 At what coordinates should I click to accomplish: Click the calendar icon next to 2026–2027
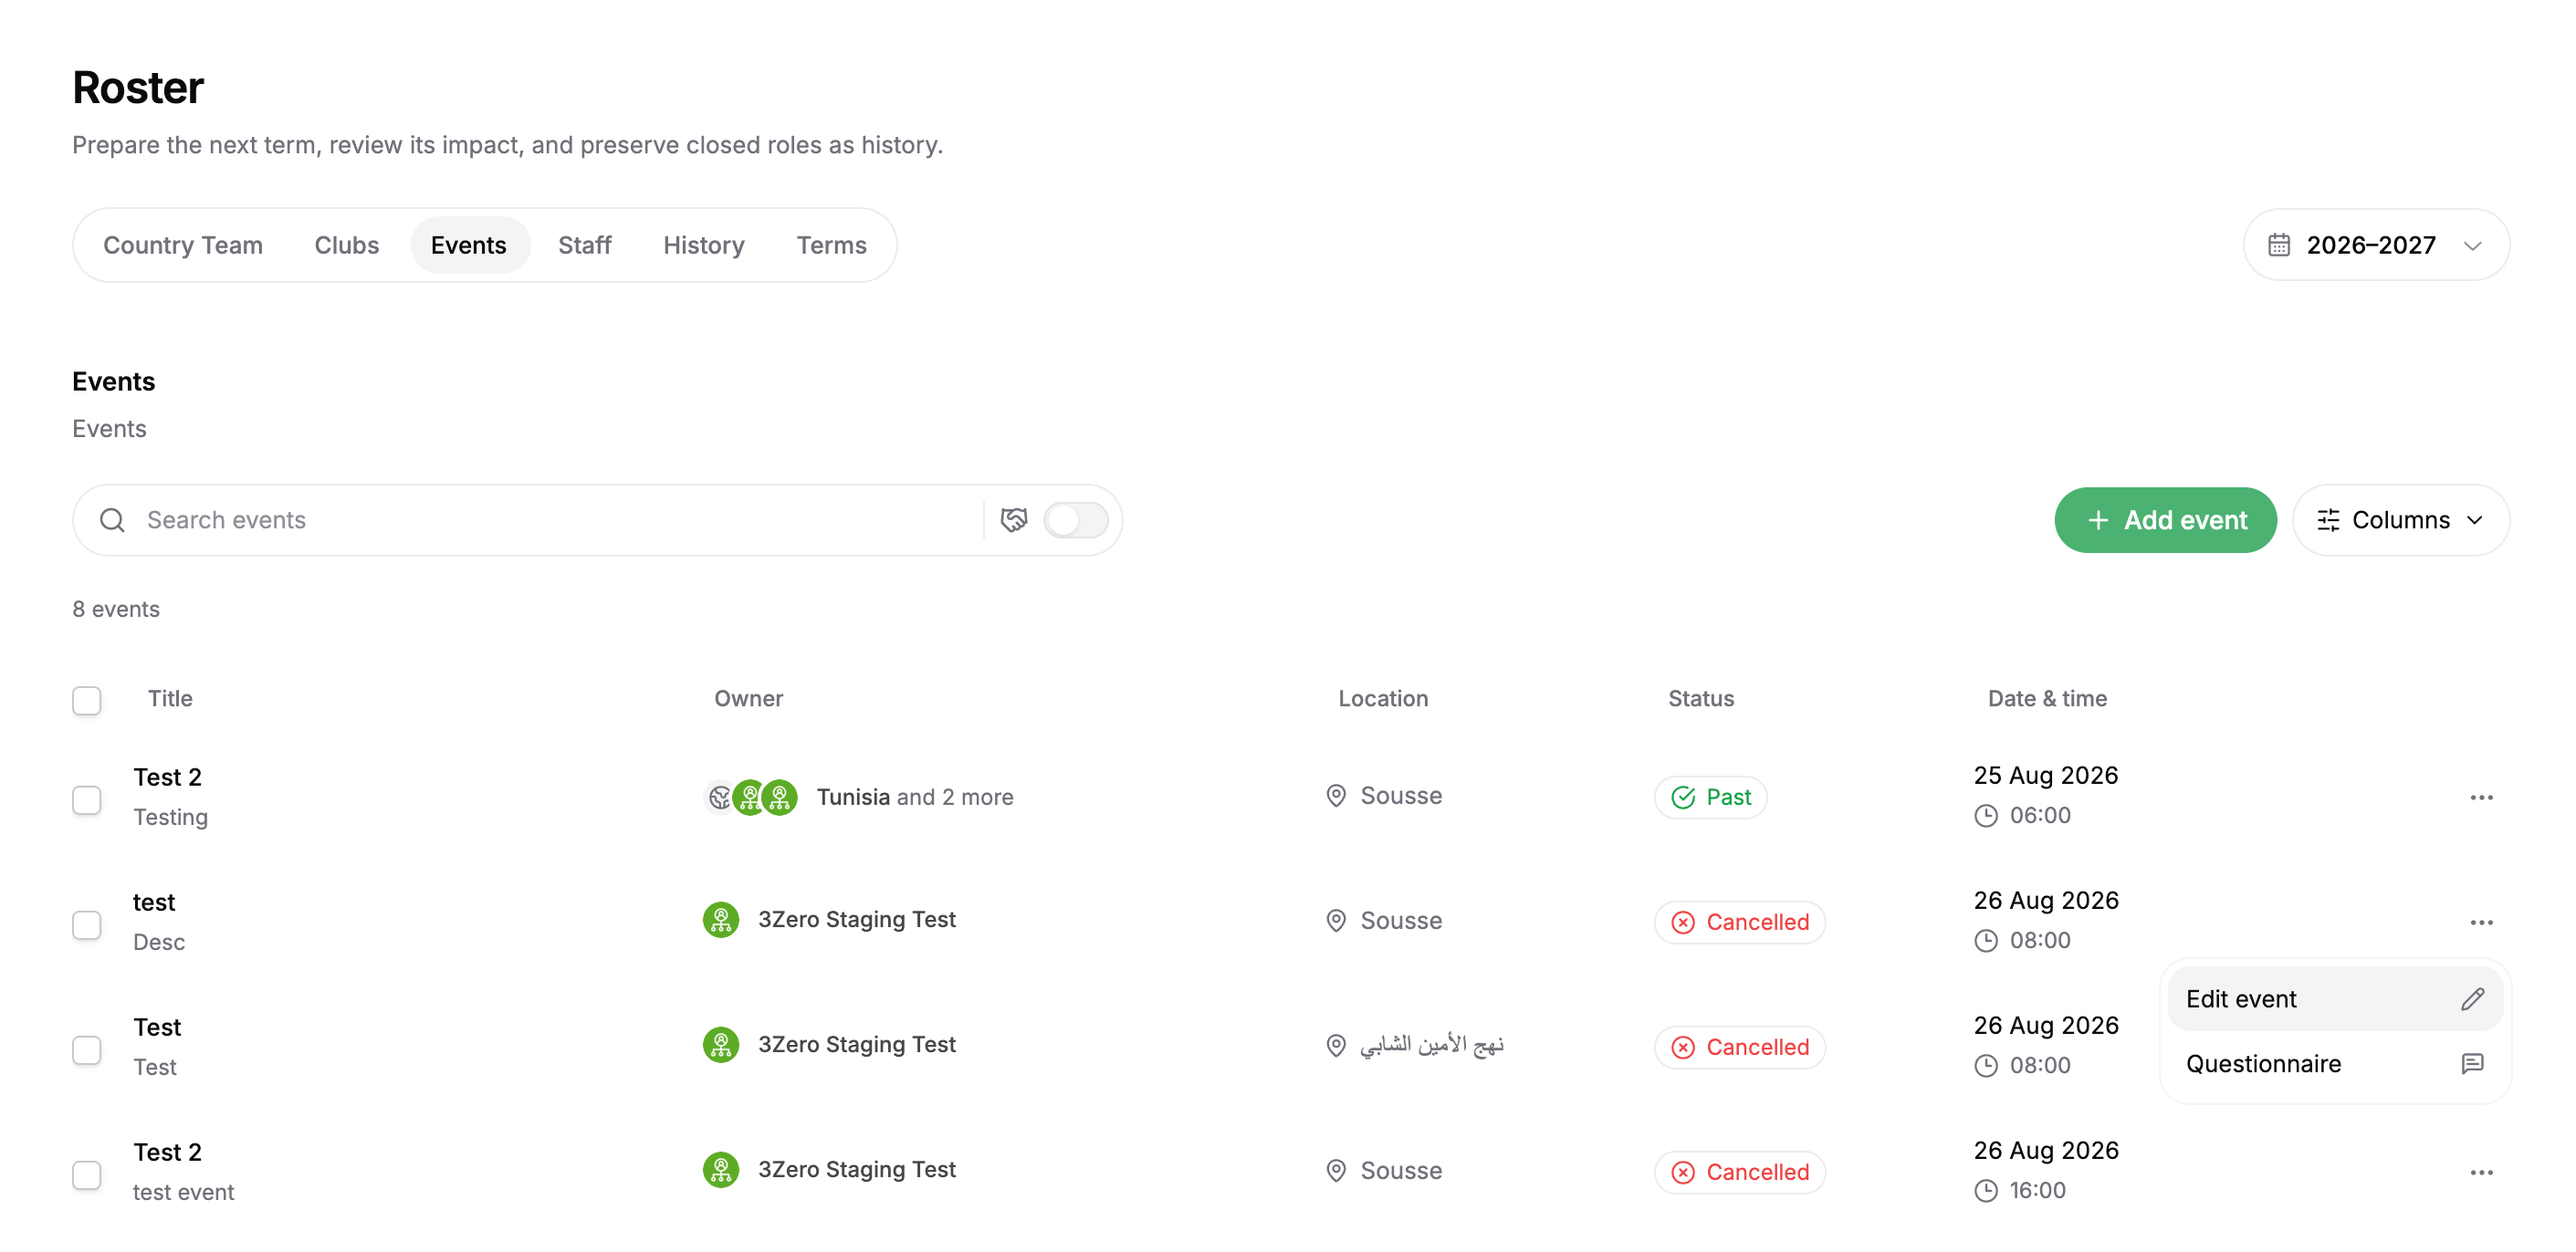tap(2278, 245)
